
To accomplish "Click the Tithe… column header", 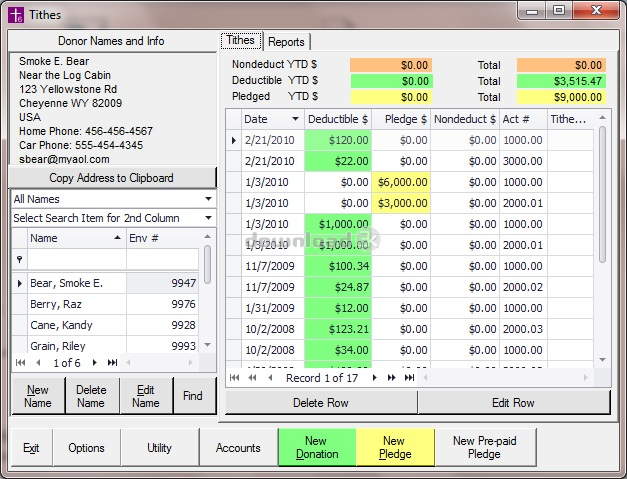I will point(570,119).
